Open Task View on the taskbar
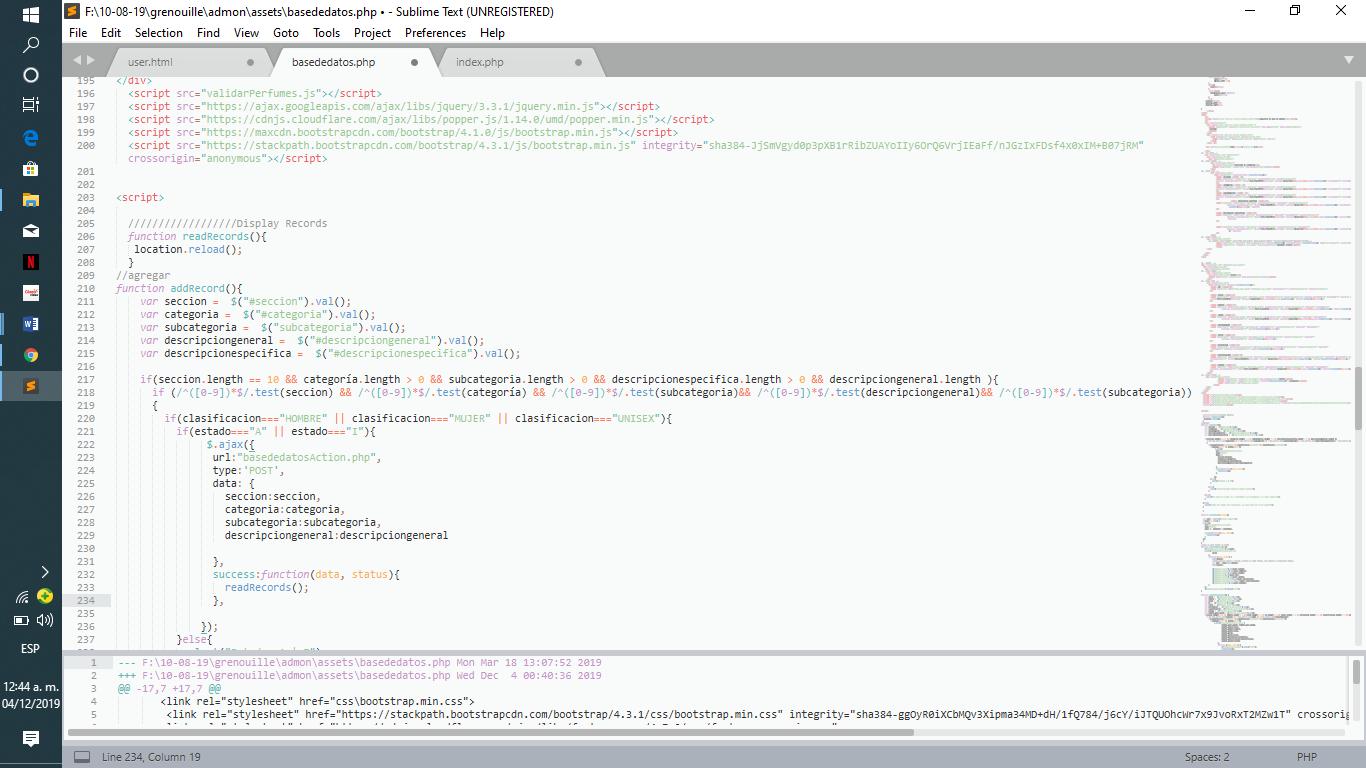Viewport: 1366px width, 768px height. click(30, 104)
